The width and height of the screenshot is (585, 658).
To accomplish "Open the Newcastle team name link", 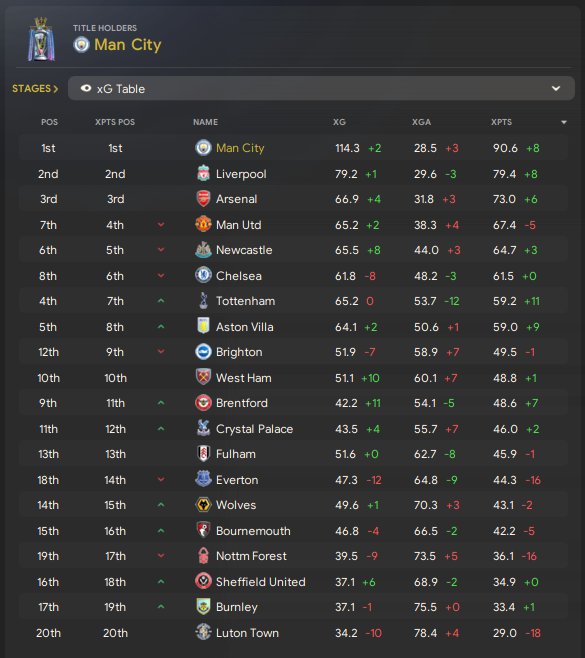I will pos(244,250).
